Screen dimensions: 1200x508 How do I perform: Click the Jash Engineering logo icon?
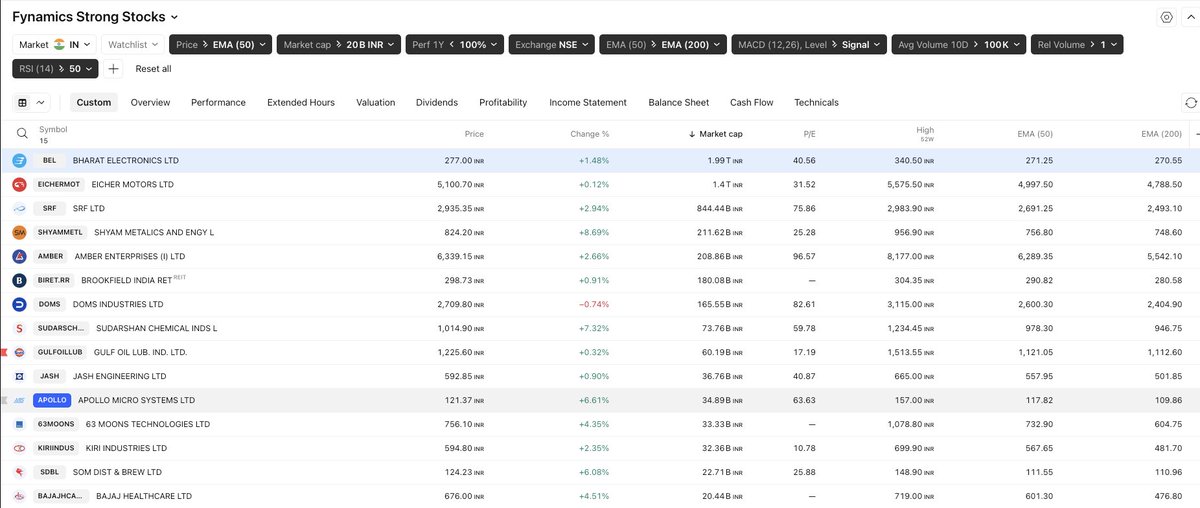pyautogui.click(x=19, y=376)
